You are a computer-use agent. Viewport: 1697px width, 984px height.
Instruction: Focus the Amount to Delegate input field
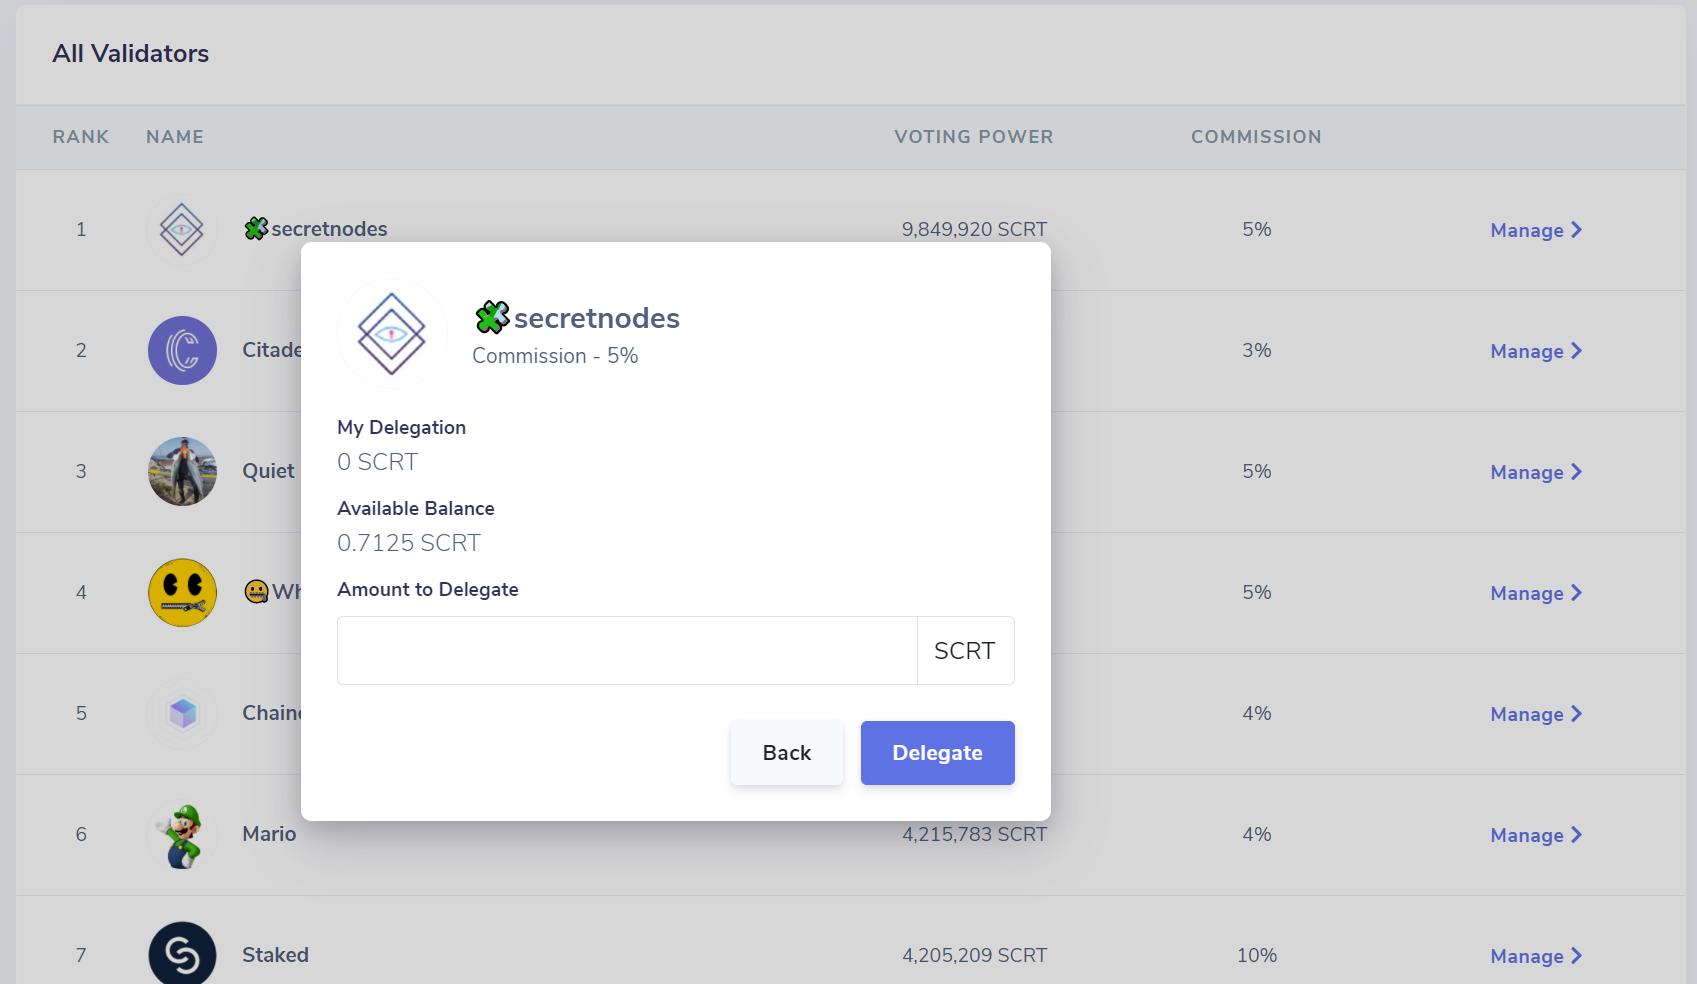coord(627,651)
